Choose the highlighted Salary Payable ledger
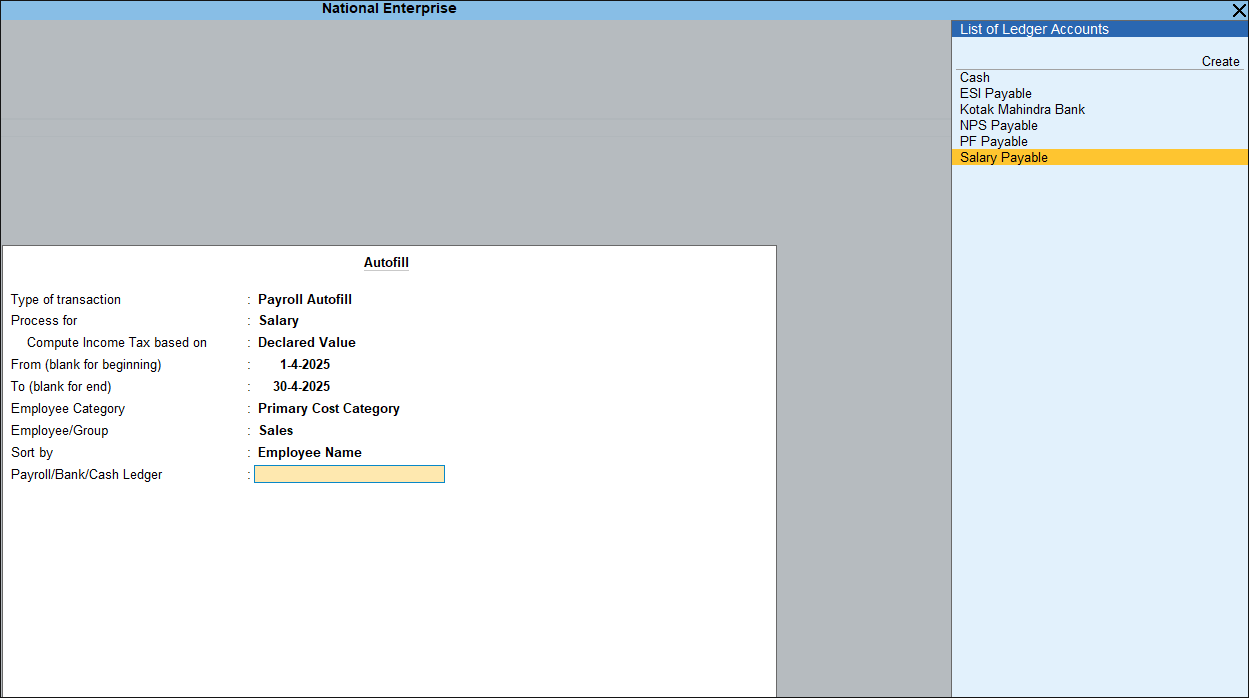 click(x=1003, y=158)
